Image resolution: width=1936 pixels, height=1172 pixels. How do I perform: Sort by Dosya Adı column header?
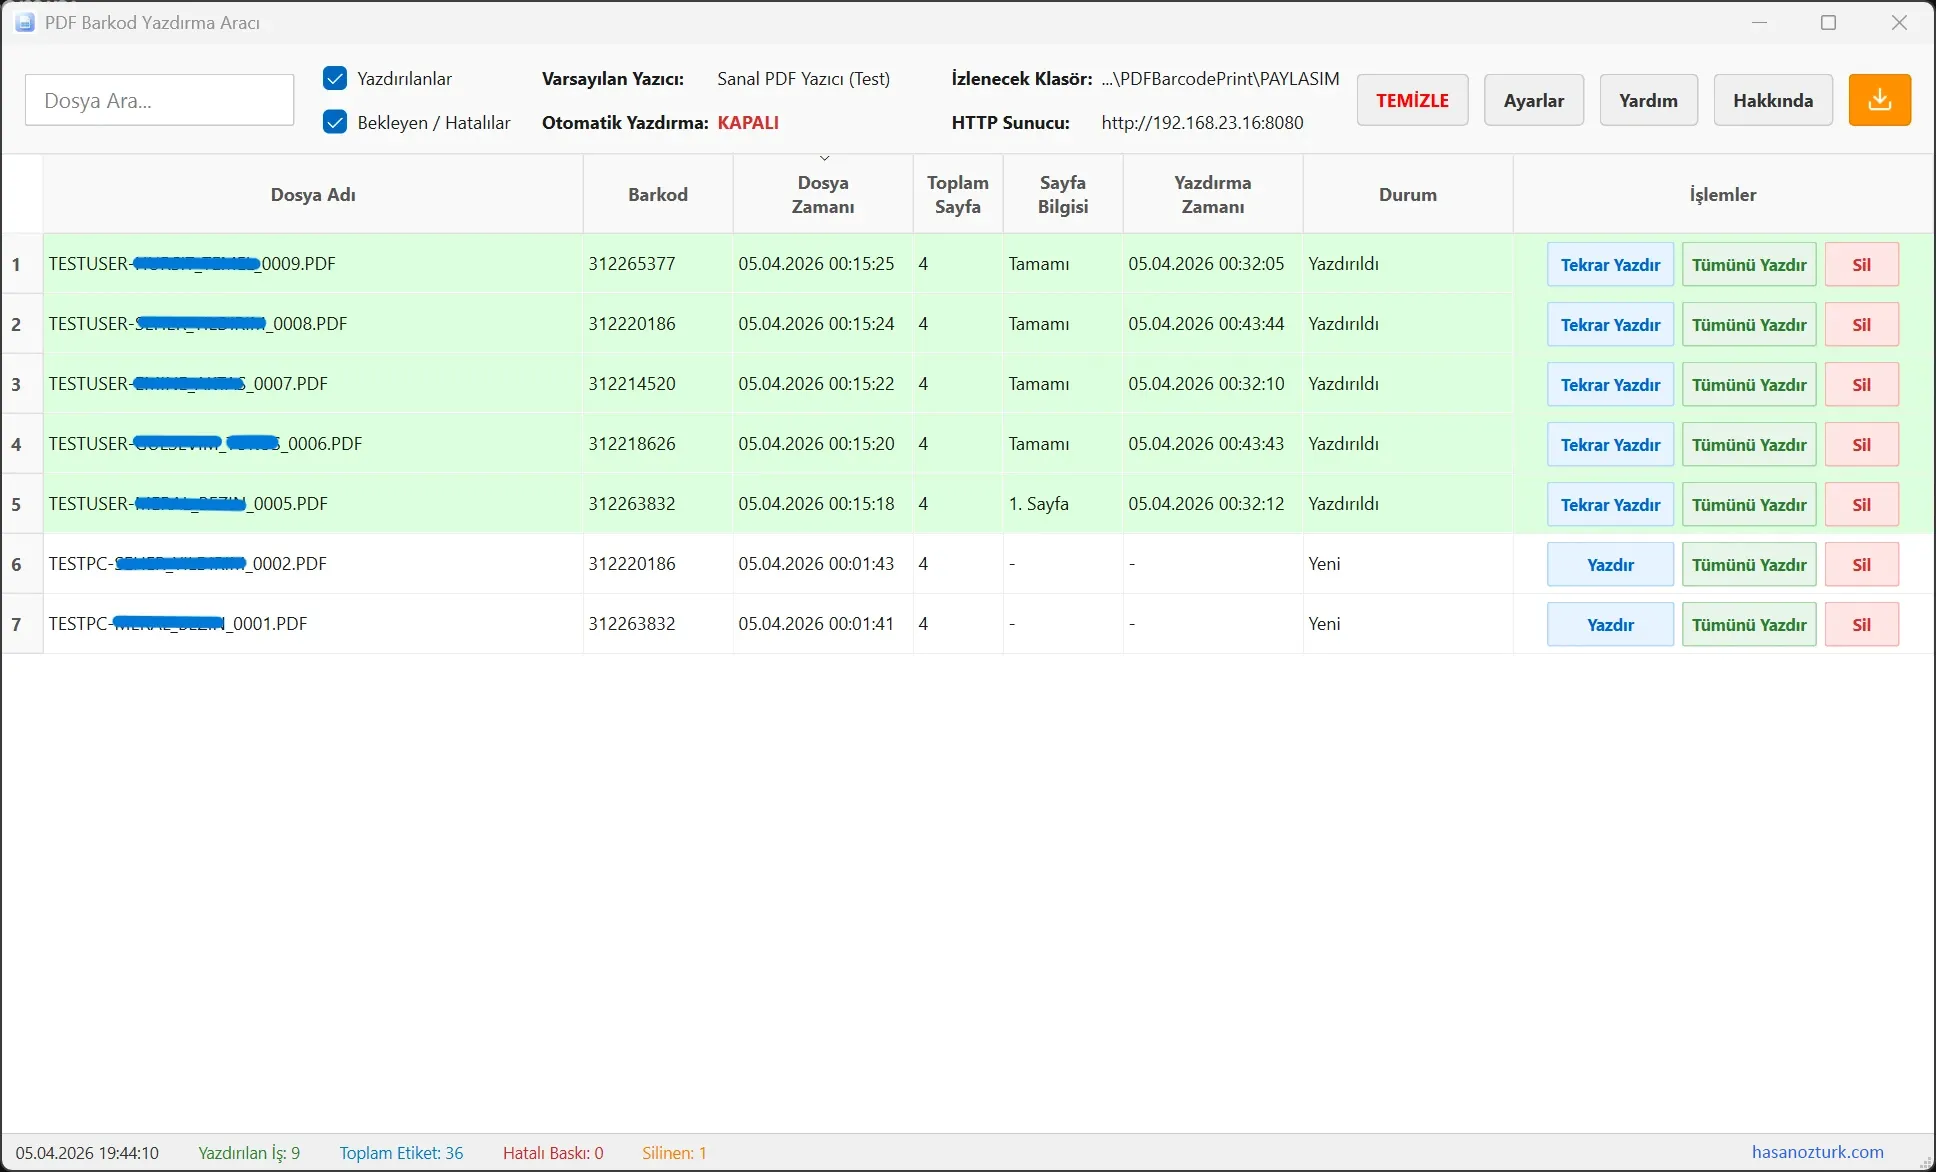pyautogui.click(x=313, y=194)
